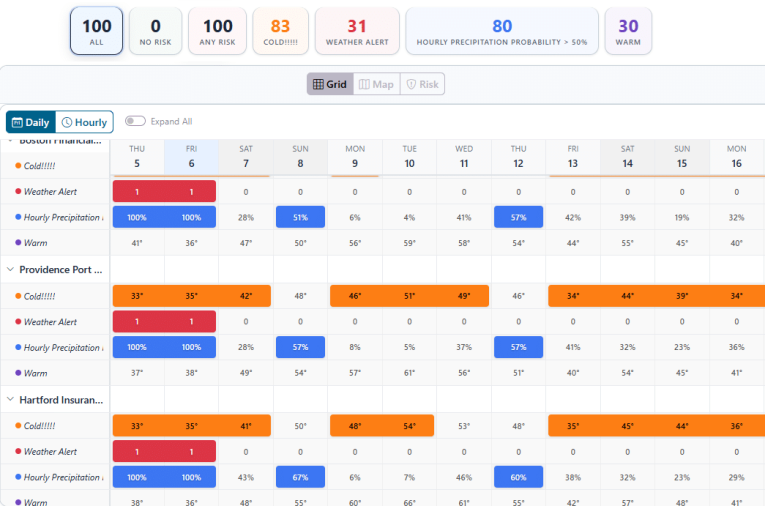Viewport: 765px width, 506px height.
Task: Collapse the Providence Port location row
Action: point(11,269)
